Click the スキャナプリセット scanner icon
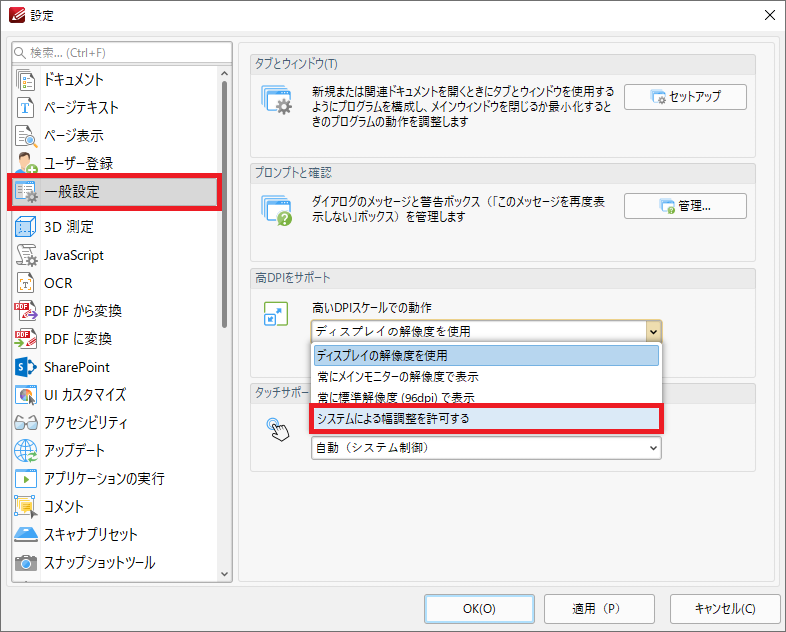 pyautogui.click(x=26, y=535)
